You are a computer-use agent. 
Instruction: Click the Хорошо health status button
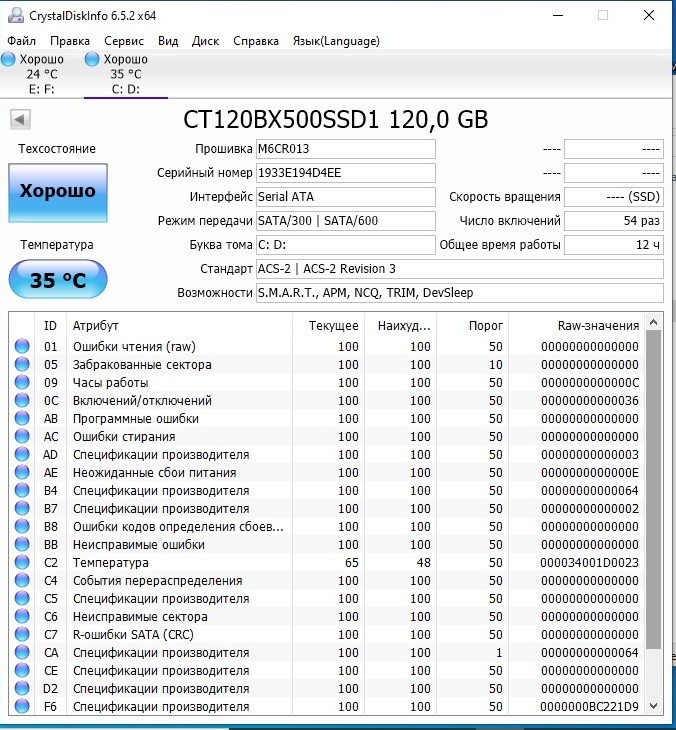[58, 192]
